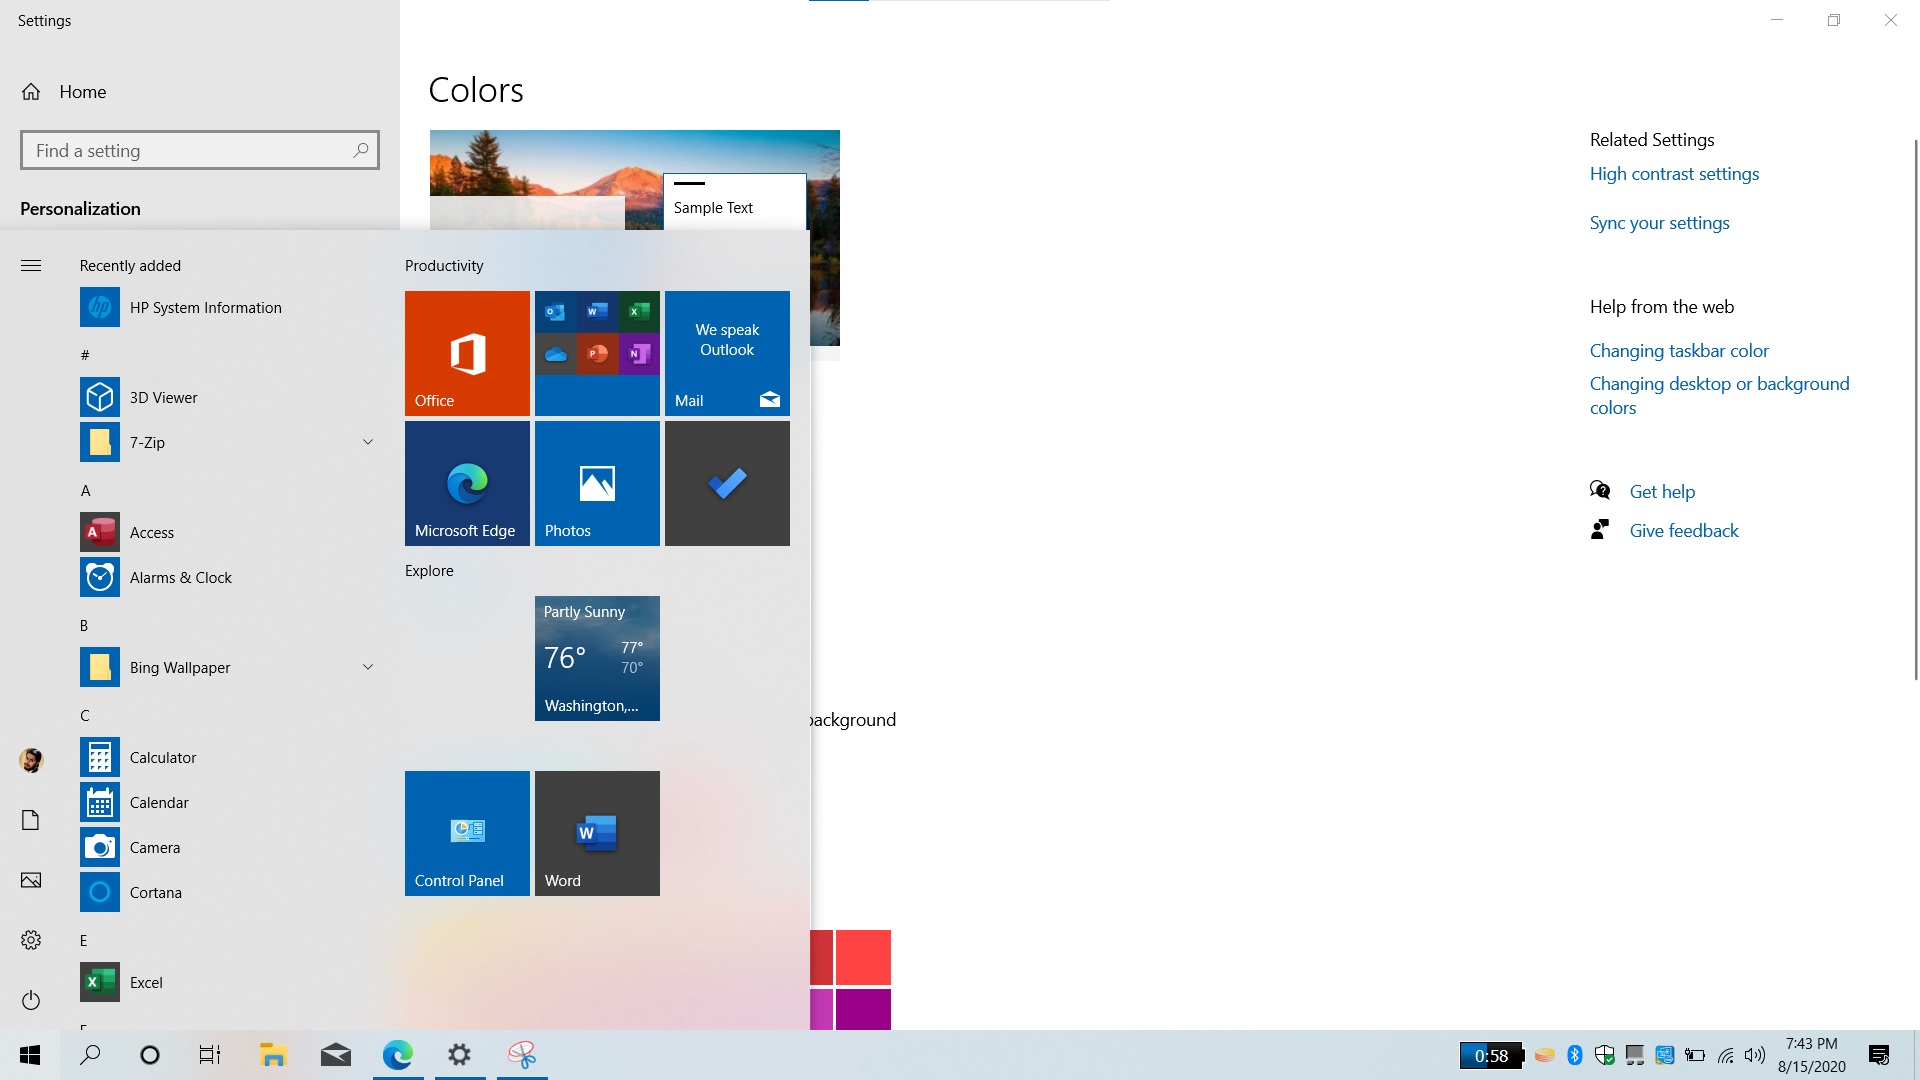Launch Excel from app list
This screenshot has height=1080, width=1920.
click(230, 983)
